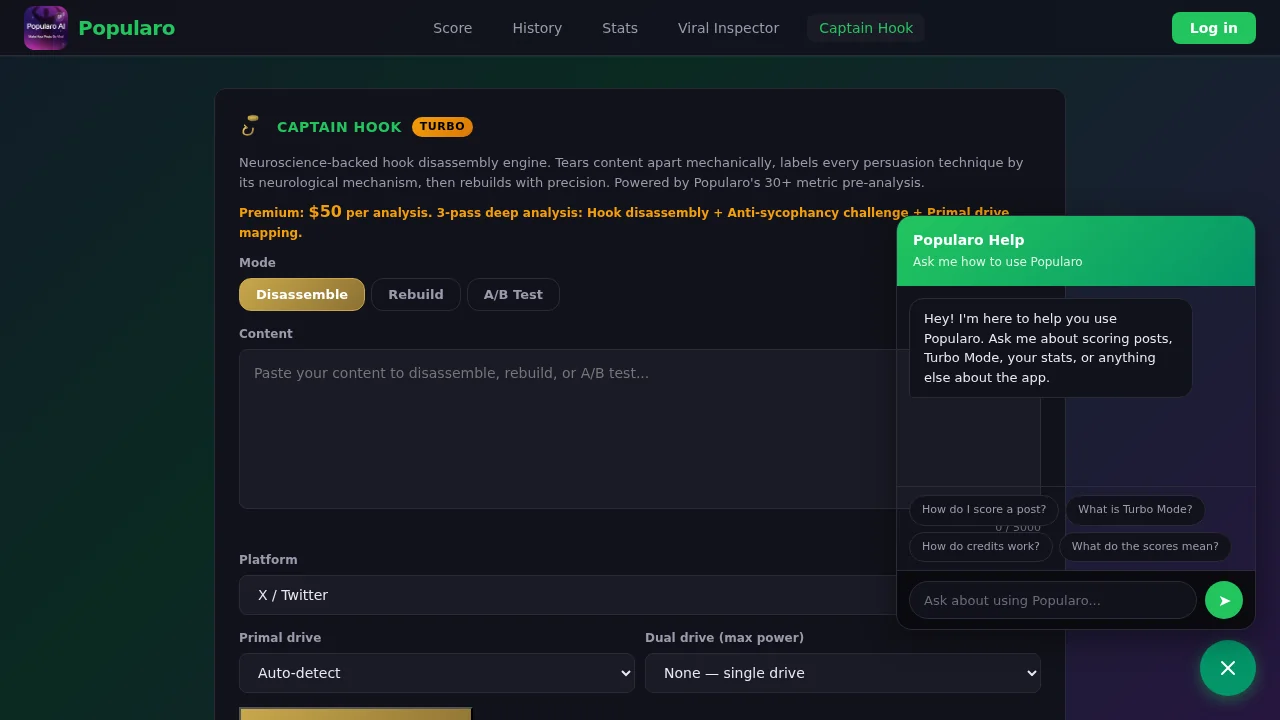Select 'What do the scores mean?' suggestion
This screenshot has width=1280, height=720.
pos(1145,546)
